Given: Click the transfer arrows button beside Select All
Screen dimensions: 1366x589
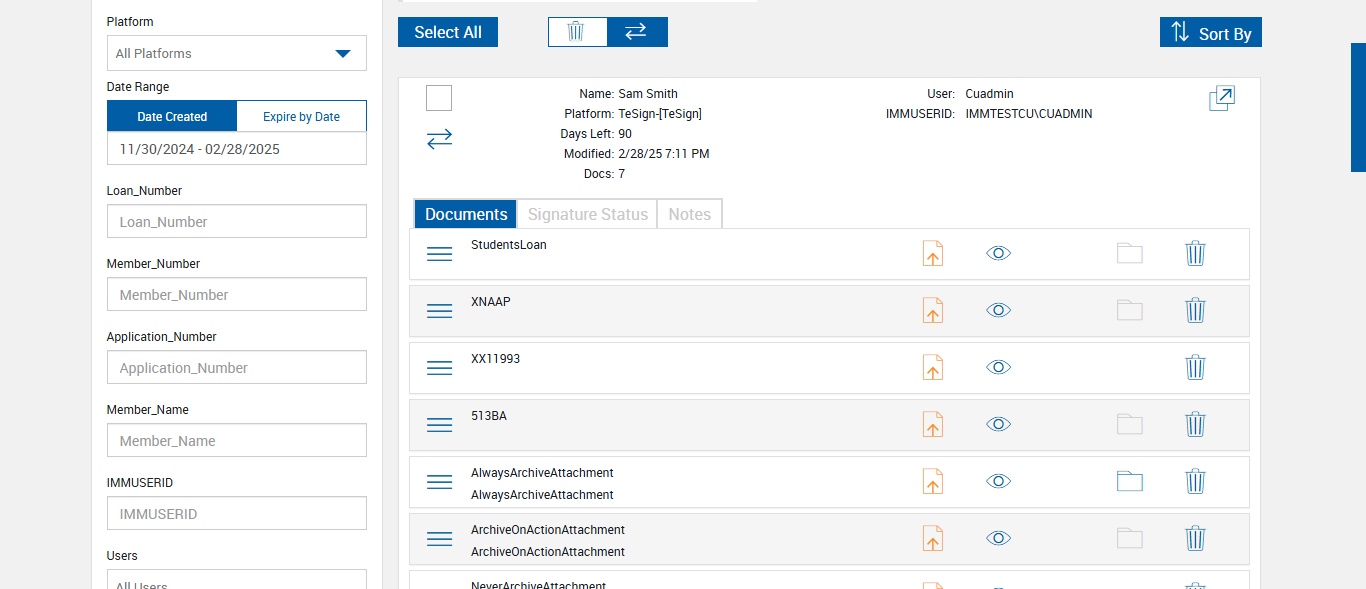Looking at the screenshot, I should 637,32.
